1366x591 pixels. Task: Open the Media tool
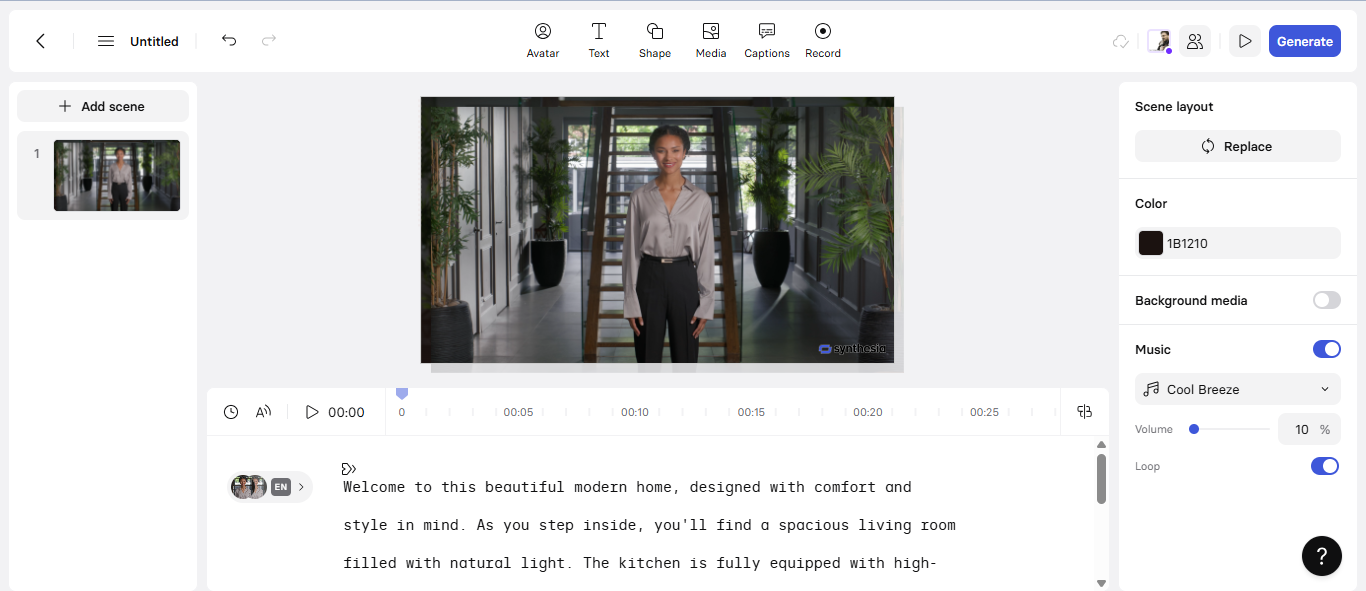pyautogui.click(x=711, y=41)
